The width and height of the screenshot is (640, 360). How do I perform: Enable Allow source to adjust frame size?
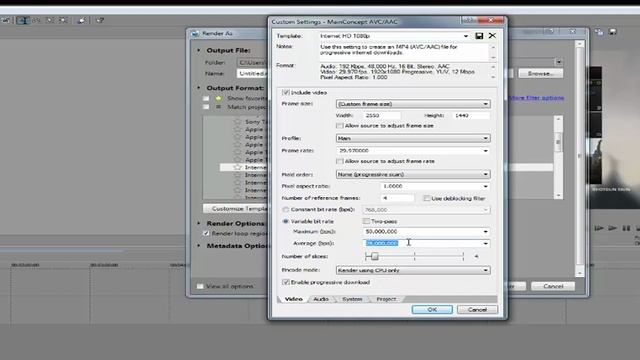[340, 126]
